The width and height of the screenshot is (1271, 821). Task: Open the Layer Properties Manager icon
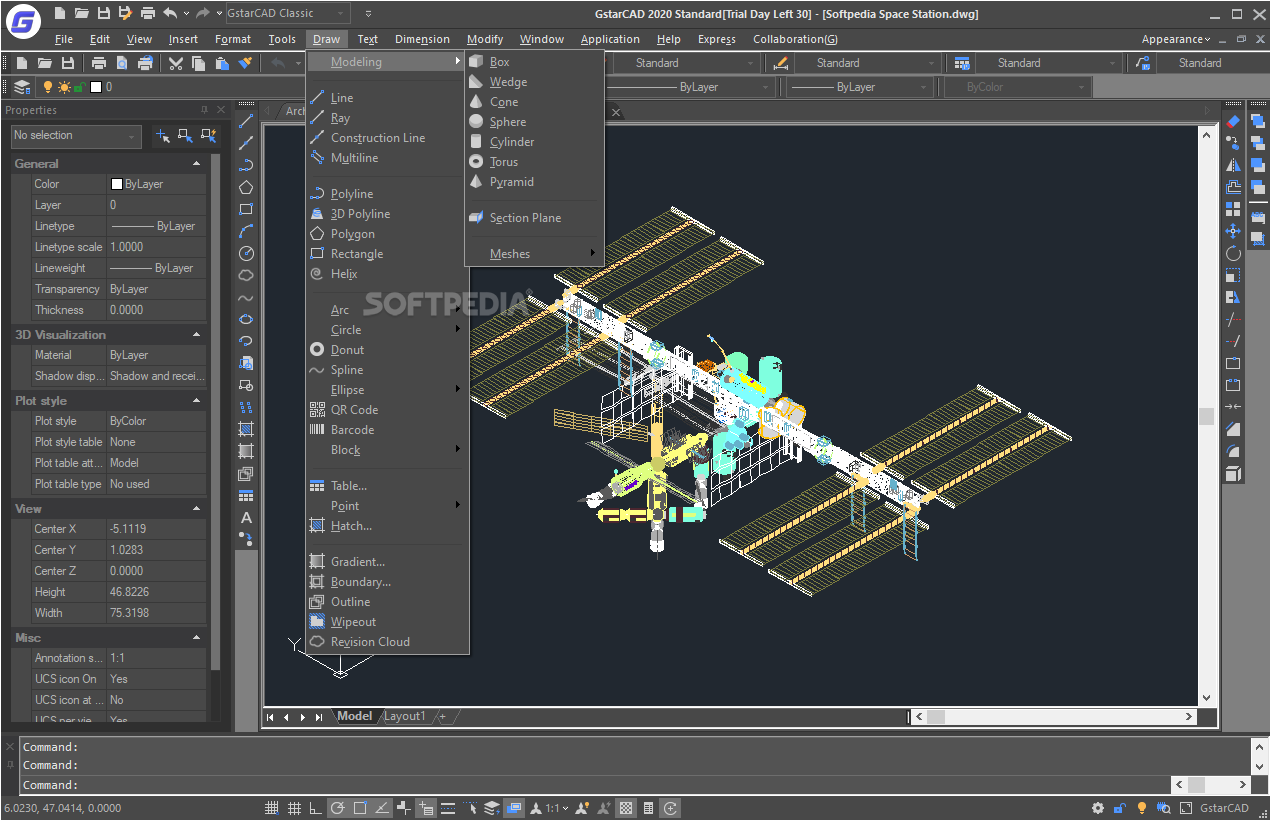click(22, 87)
